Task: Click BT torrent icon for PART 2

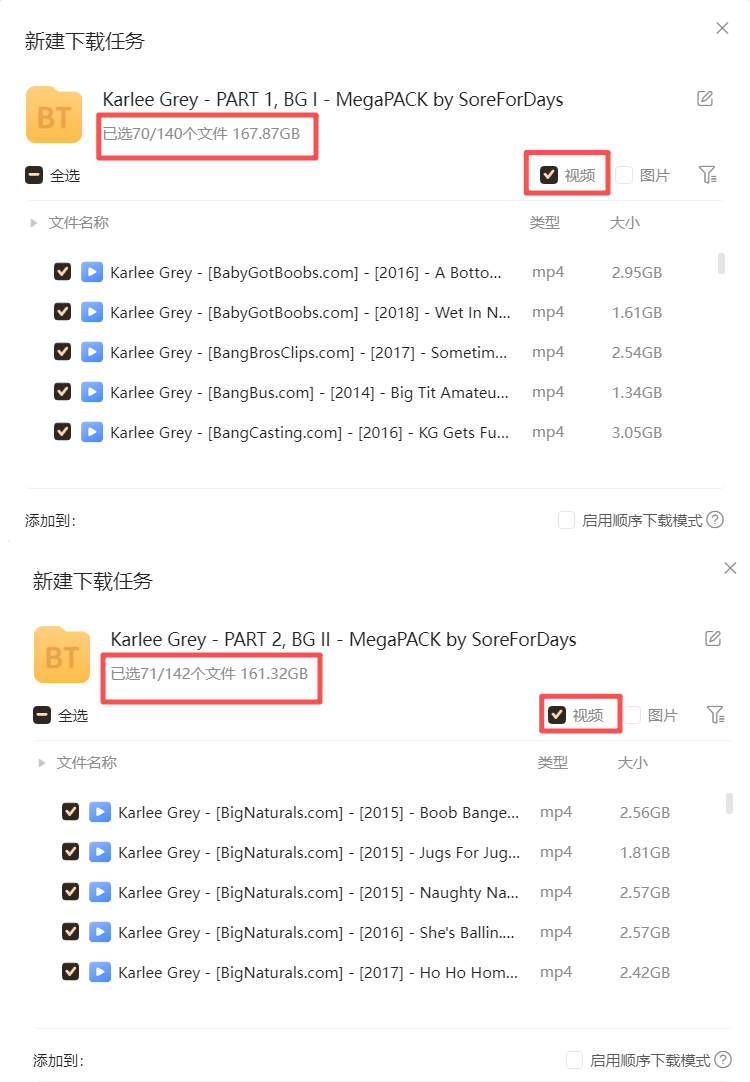Action: pos(62,655)
